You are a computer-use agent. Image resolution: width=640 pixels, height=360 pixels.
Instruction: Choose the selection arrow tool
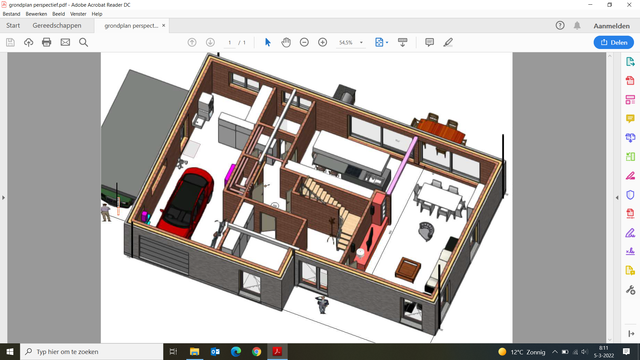point(268,42)
